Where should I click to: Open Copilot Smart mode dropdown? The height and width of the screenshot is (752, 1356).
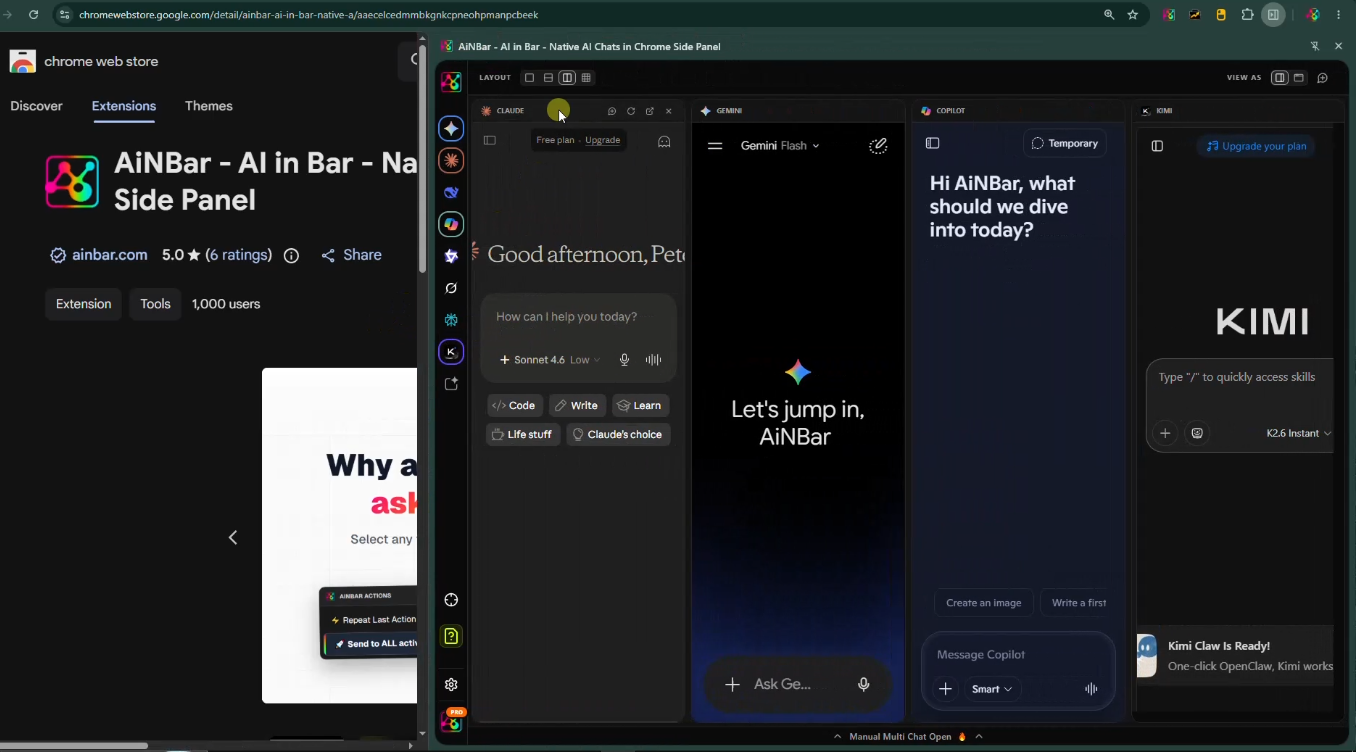pos(992,689)
